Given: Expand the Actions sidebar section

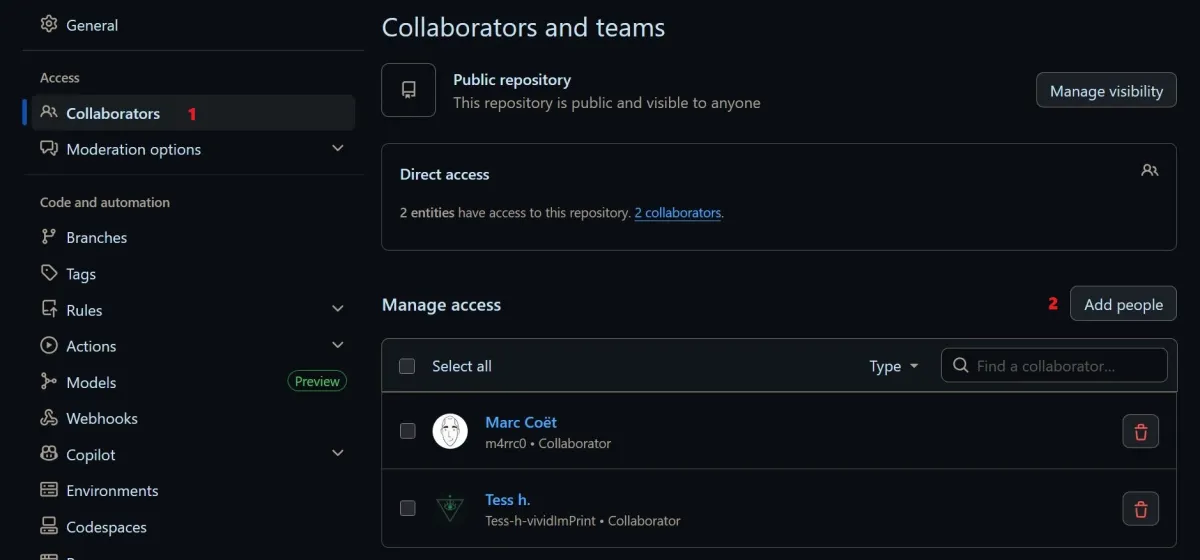Looking at the screenshot, I should point(337,346).
